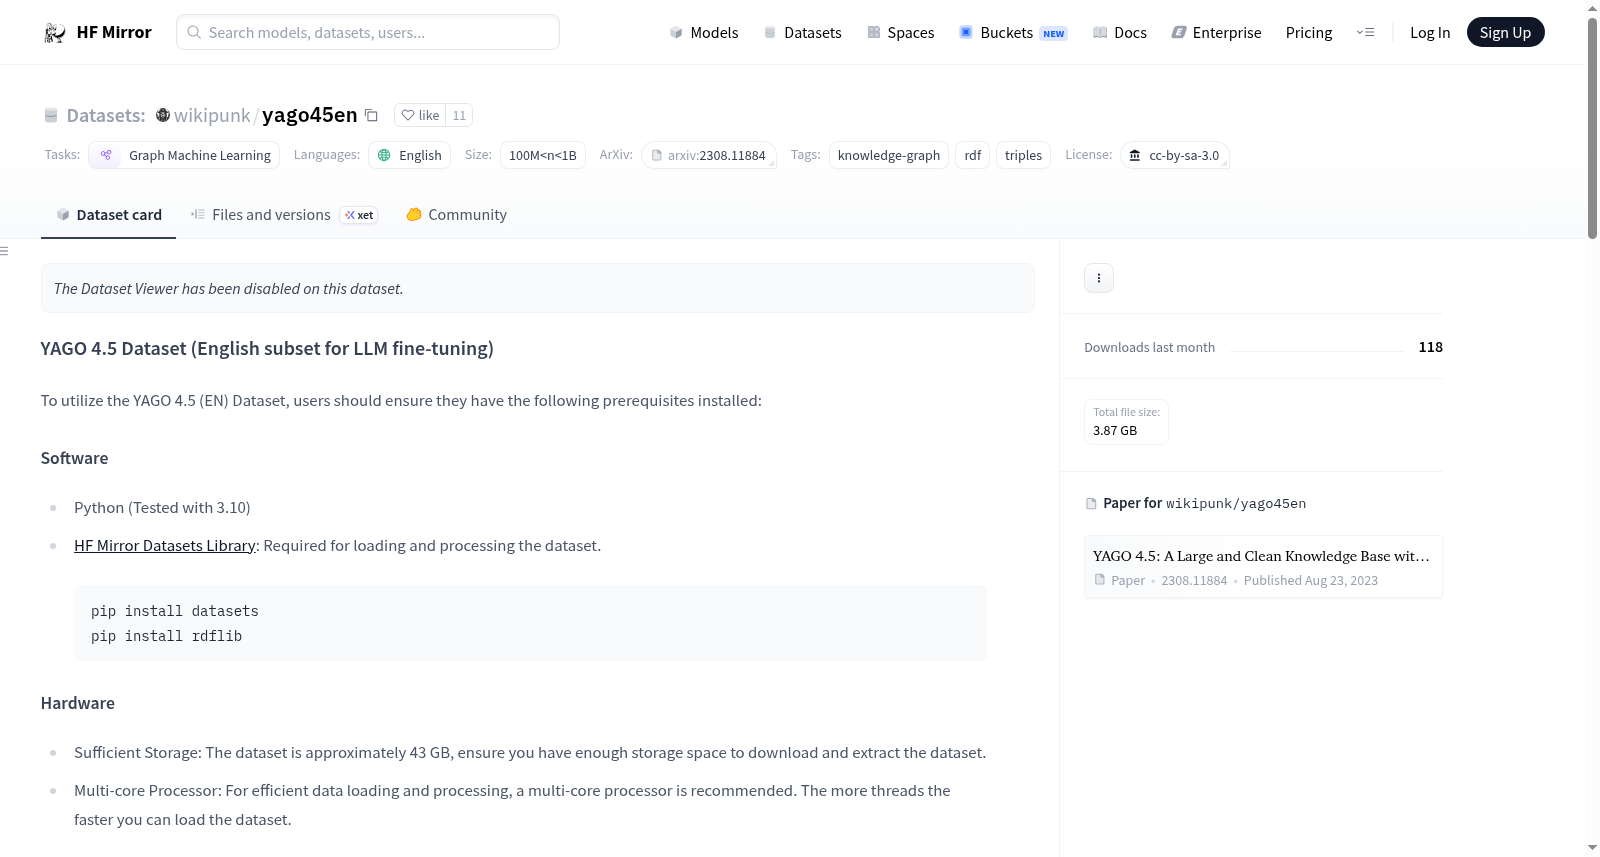The height and width of the screenshot is (857, 1600).
Task: Open the like count 11
Action: pyautogui.click(x=459, y=115)
